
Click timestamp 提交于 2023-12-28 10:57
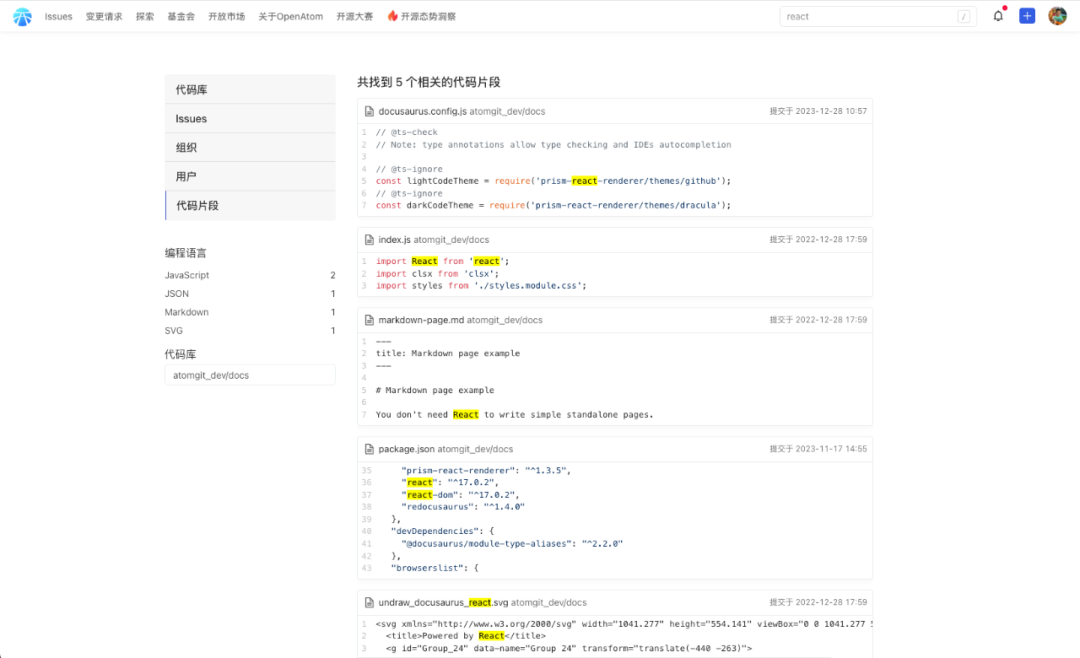(x=818, y=111)
